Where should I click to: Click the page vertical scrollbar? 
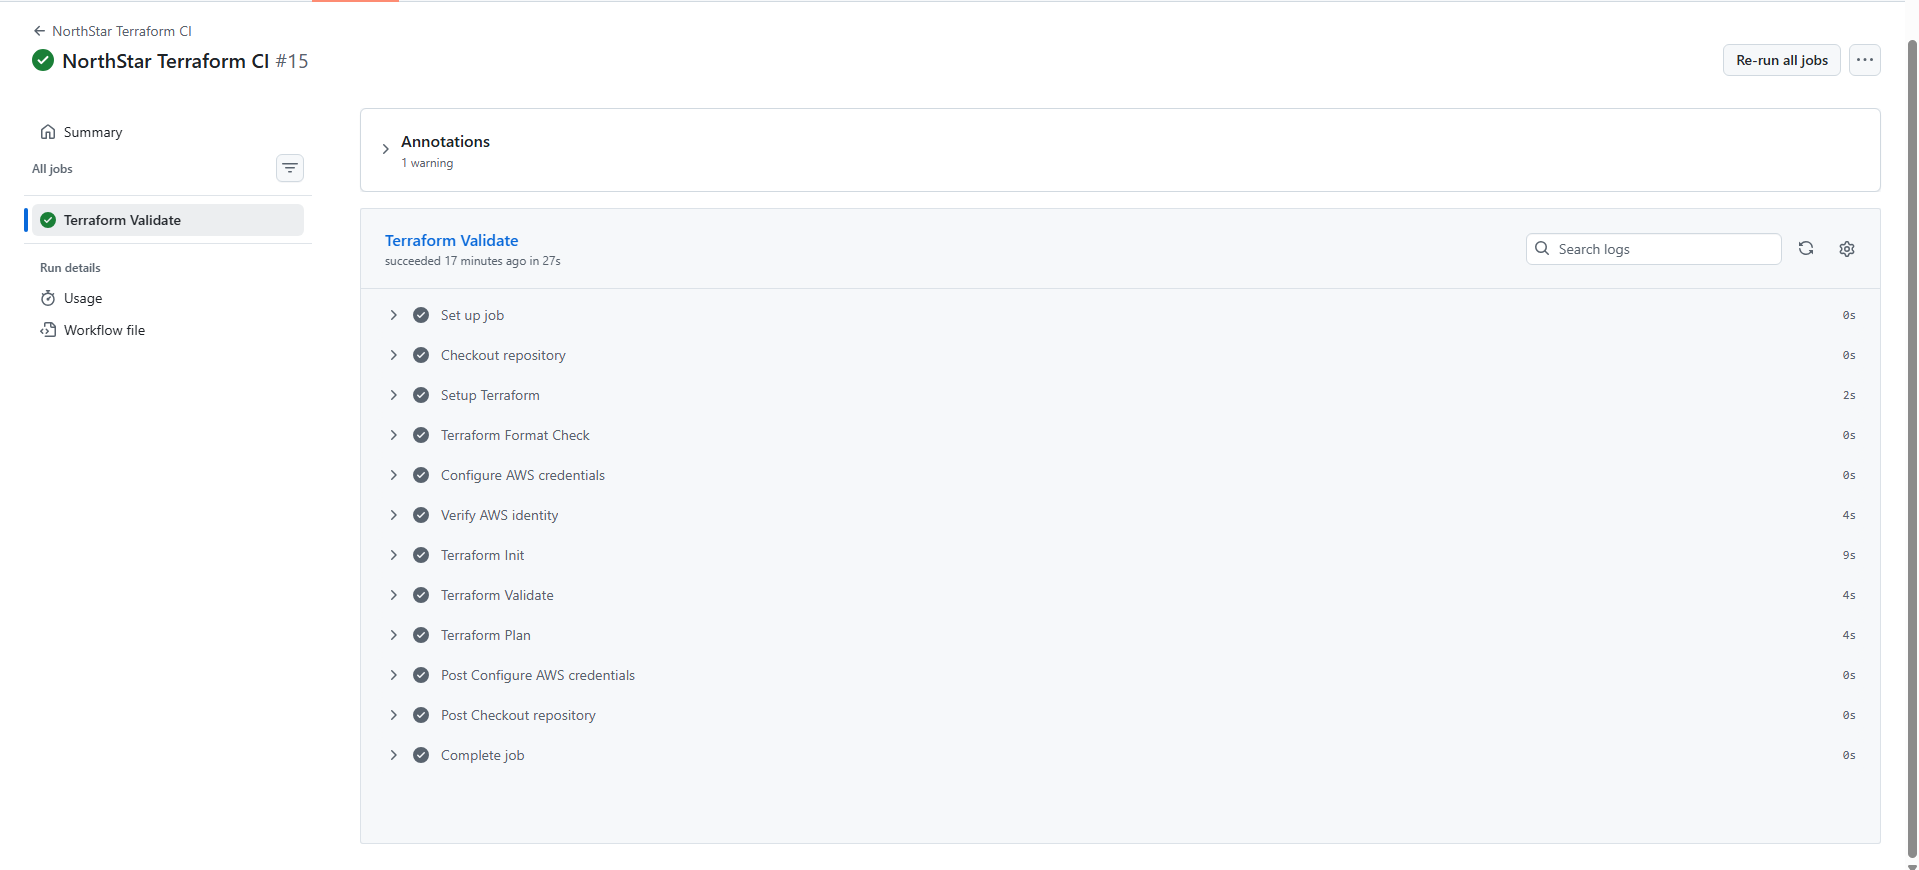pyautogui.click(x=1912, y=450)
